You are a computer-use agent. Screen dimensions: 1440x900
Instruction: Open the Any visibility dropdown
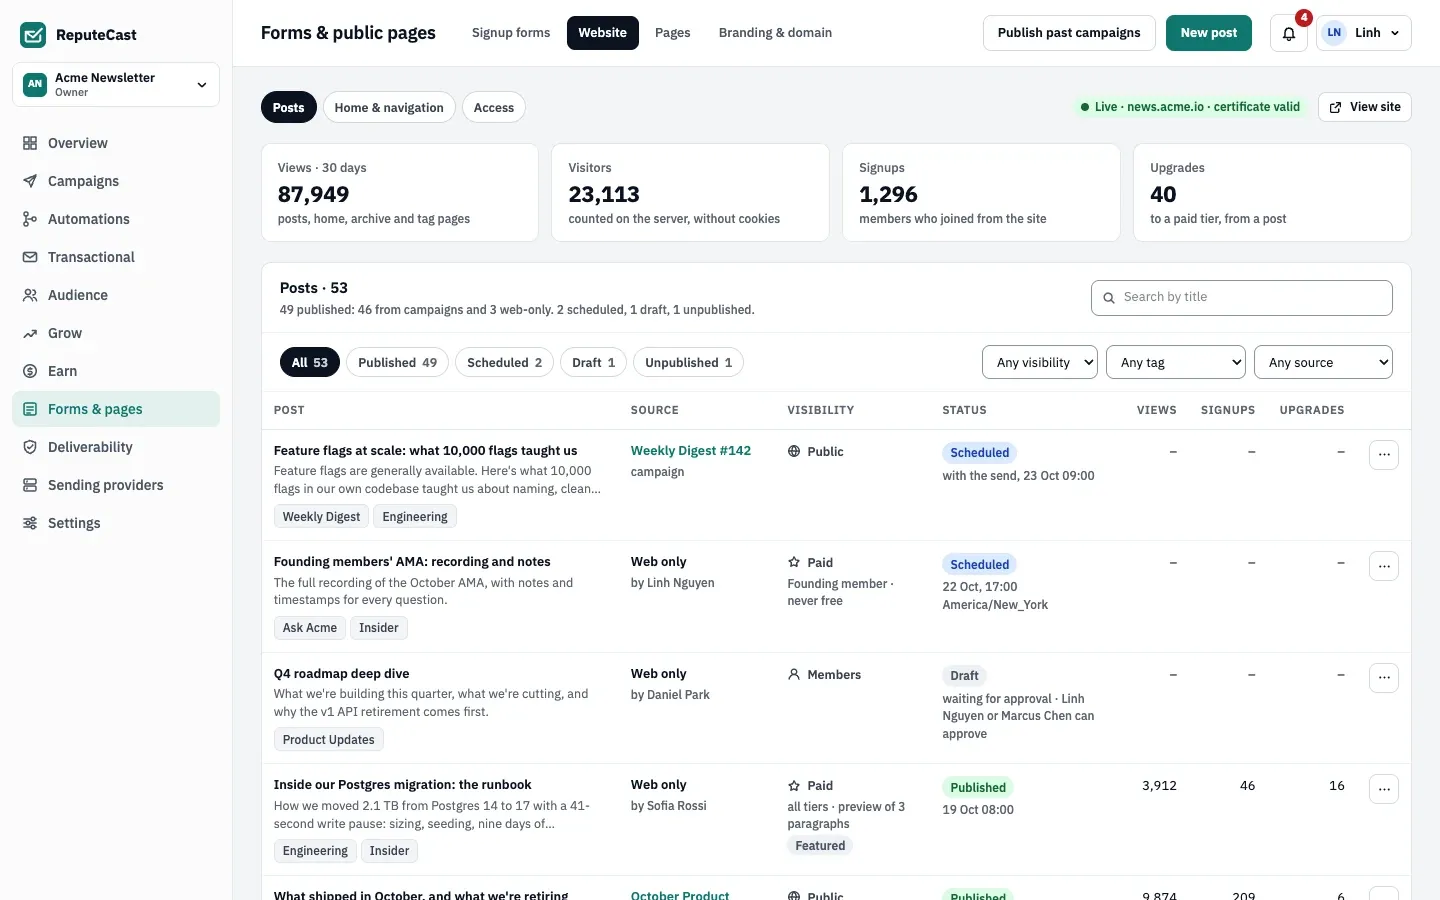tap(1040, 363)
